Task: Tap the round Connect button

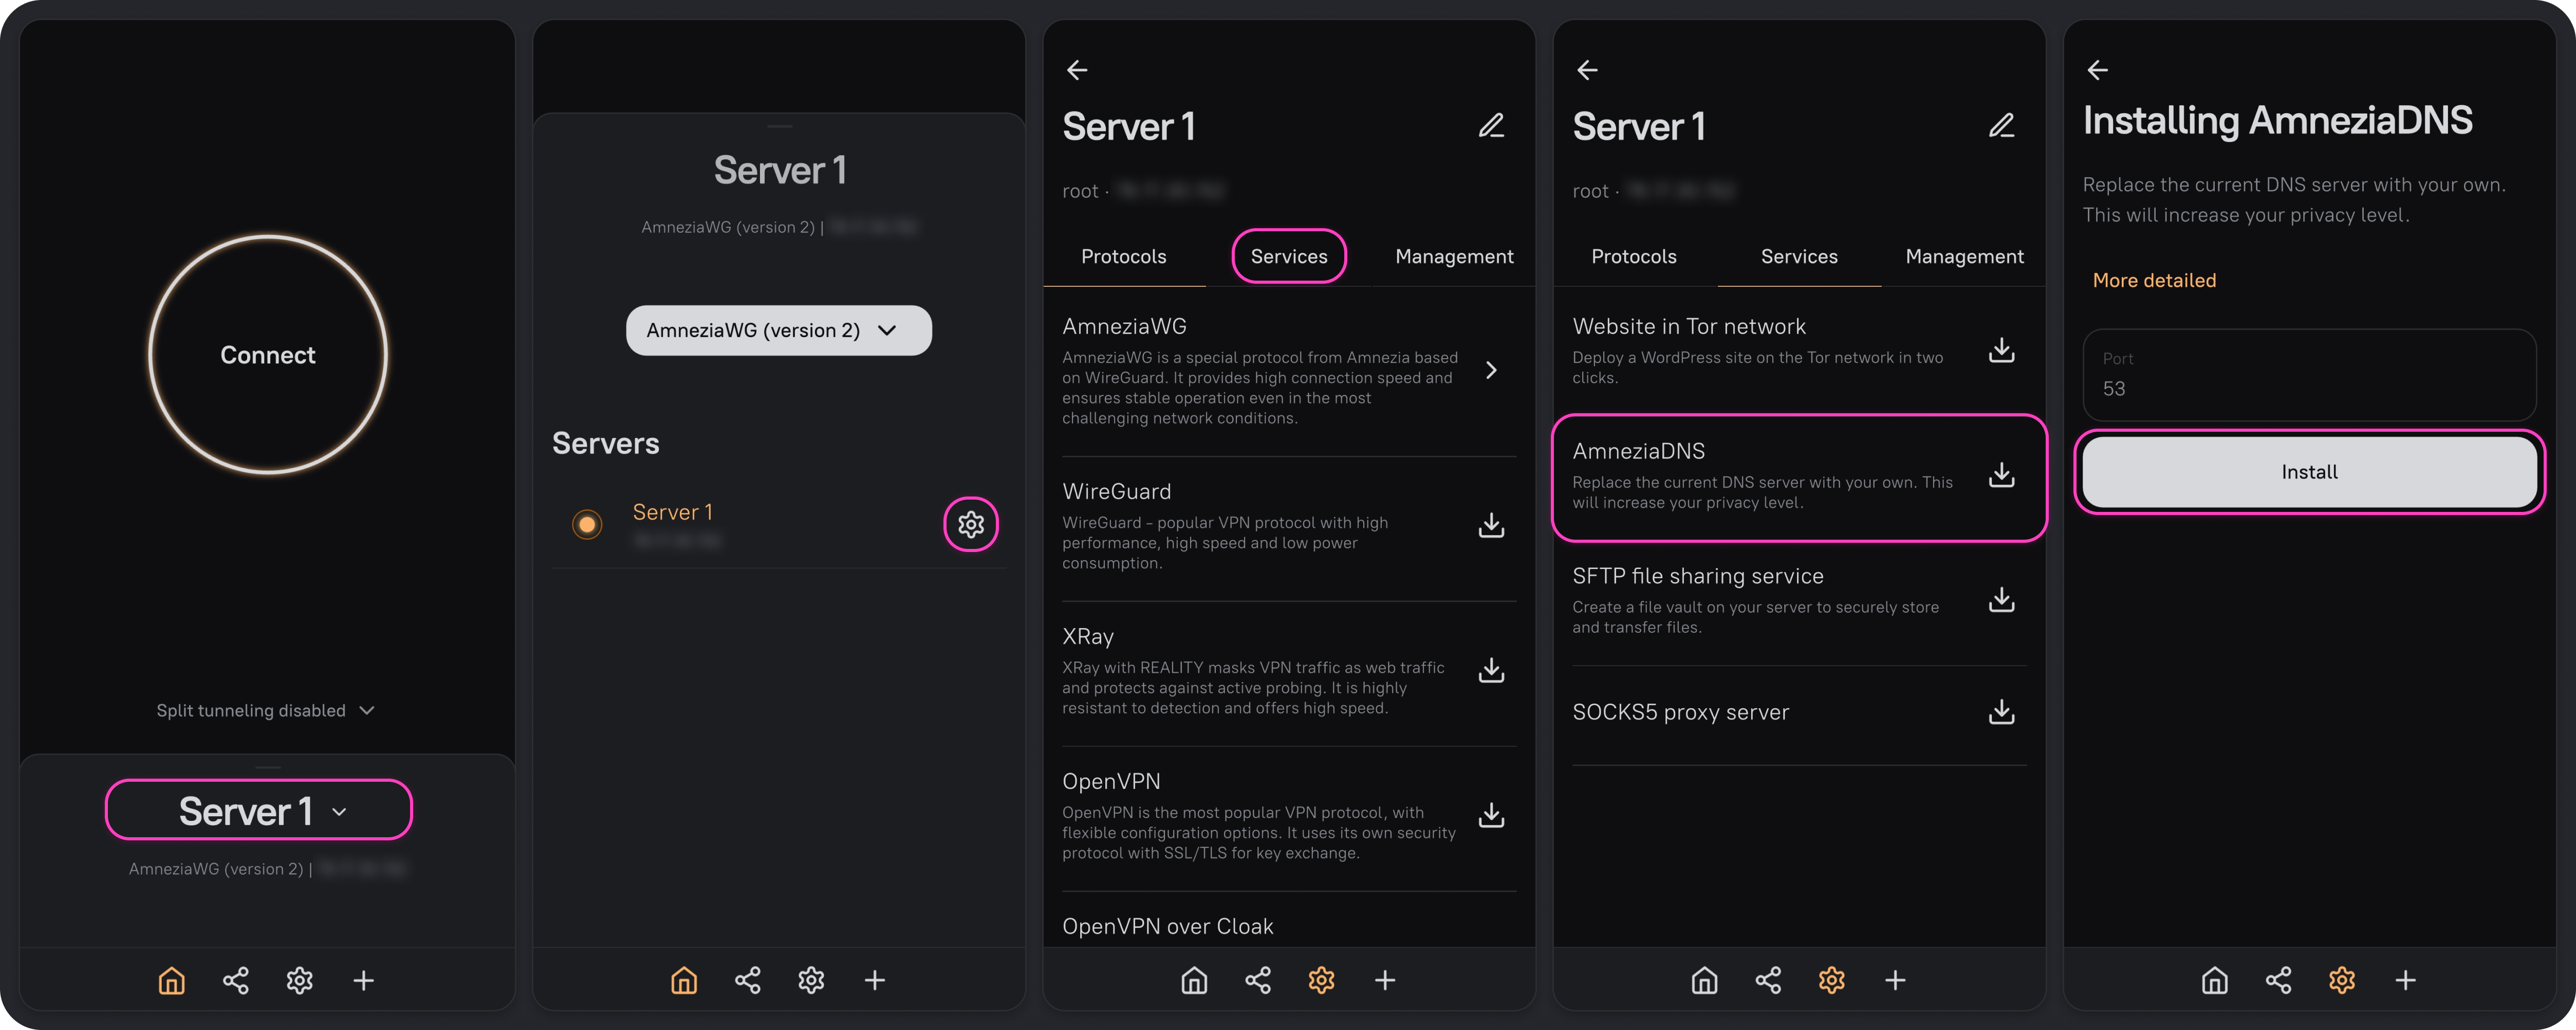Action: tap(267, 354)
